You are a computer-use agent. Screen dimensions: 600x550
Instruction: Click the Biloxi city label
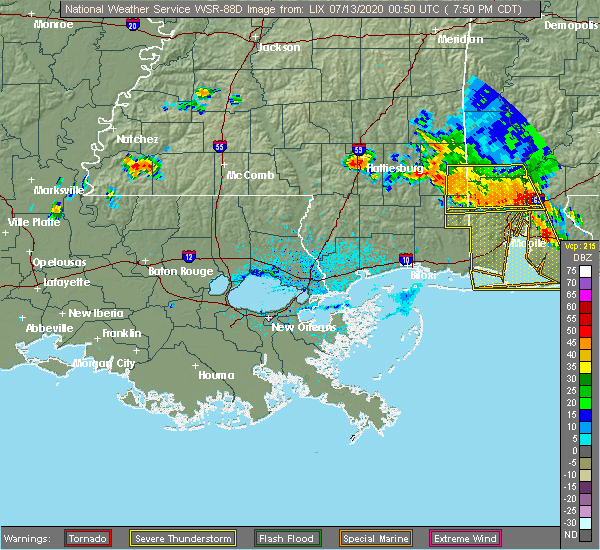pyautogui.click(x=423, y=276)
